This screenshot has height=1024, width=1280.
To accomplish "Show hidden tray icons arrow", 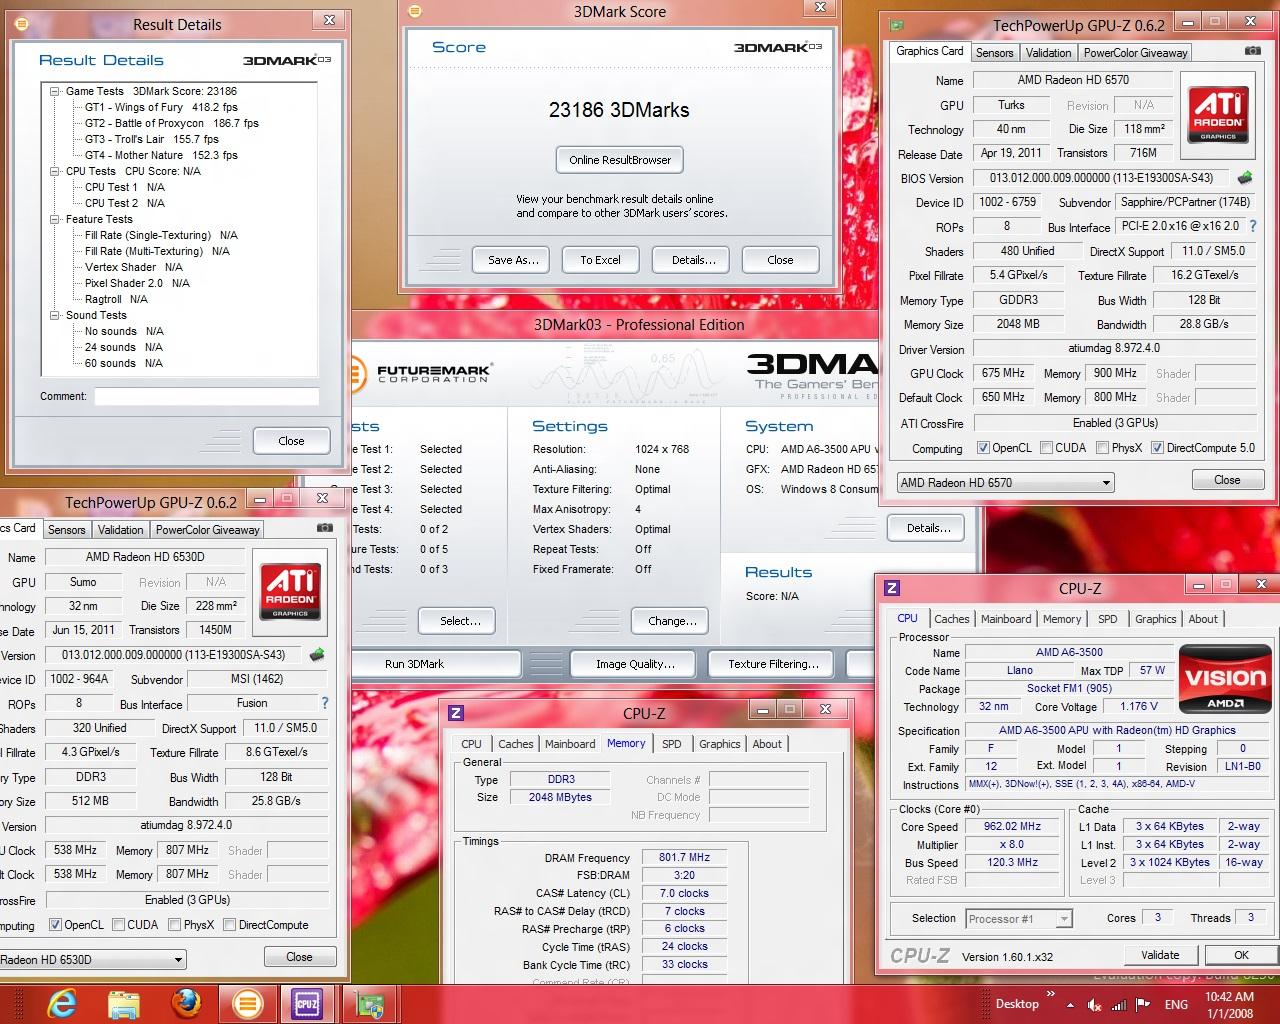I will (x=1071, y=1005).
